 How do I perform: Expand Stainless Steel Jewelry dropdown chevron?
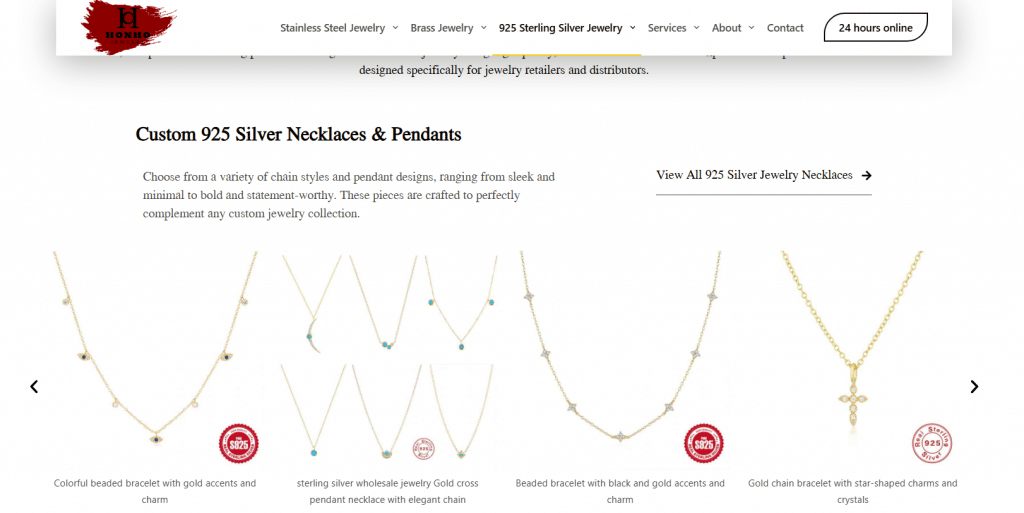[x=395, y=27]
